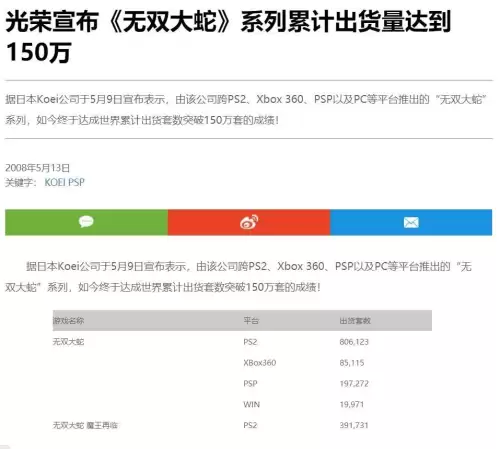Select the shipment value 391,731
This screenshot has width=500, height=449.
pos(354,425)
